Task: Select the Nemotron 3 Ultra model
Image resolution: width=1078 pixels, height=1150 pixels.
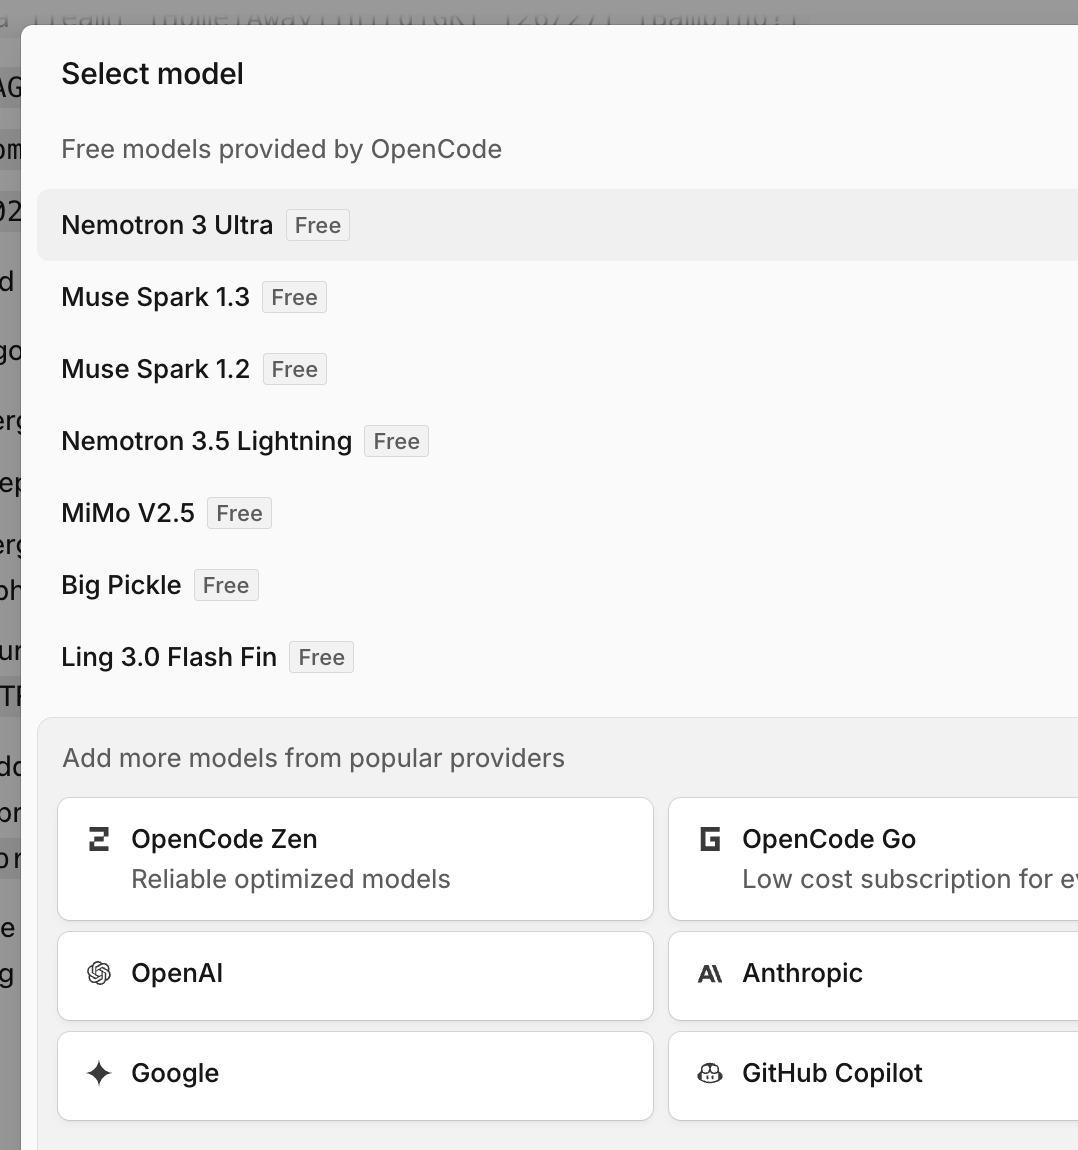Action: (x=557, y=225)
